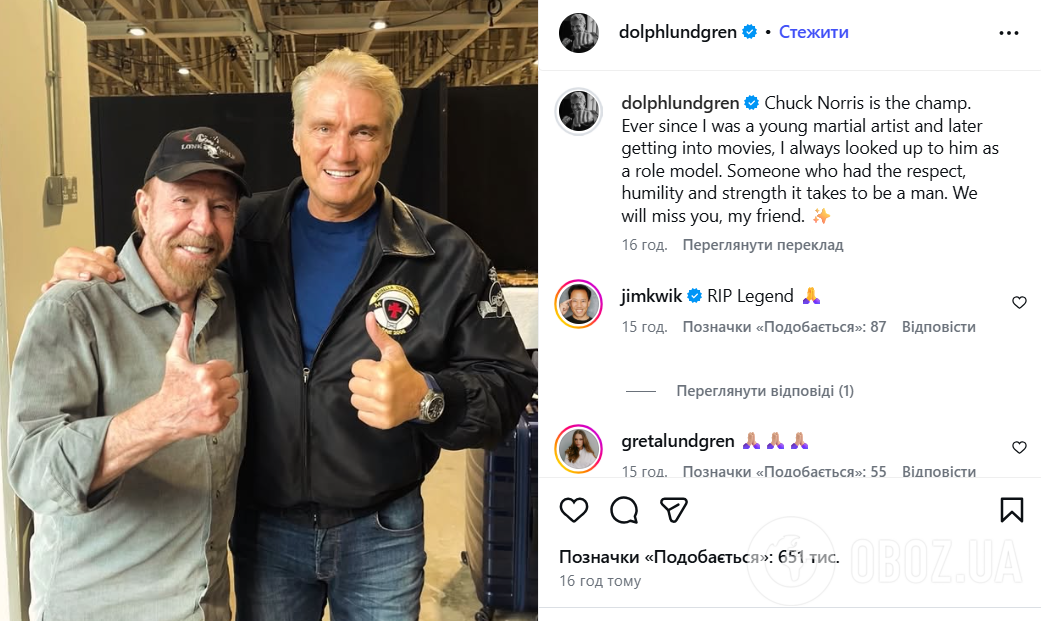Like the jimkwik comment heart
Image resolution: width=1041 pixels, height=621 pixels.
1019,303
